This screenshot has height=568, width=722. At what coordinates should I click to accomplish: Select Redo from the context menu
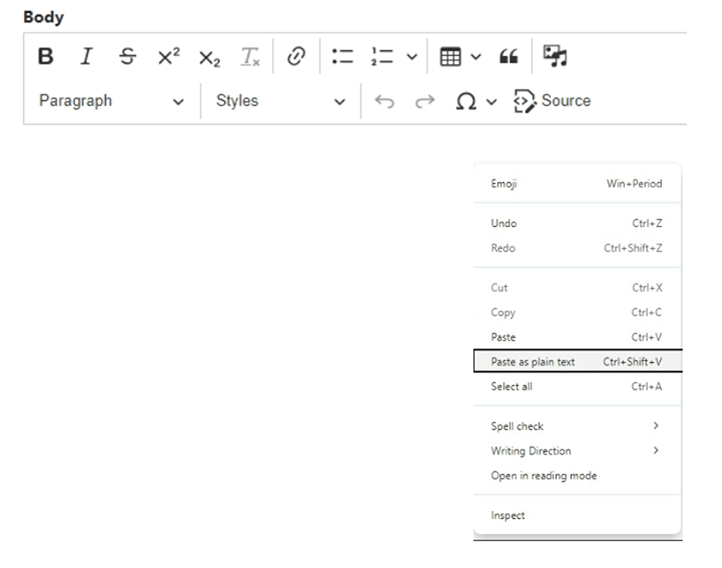coord(577,248)
